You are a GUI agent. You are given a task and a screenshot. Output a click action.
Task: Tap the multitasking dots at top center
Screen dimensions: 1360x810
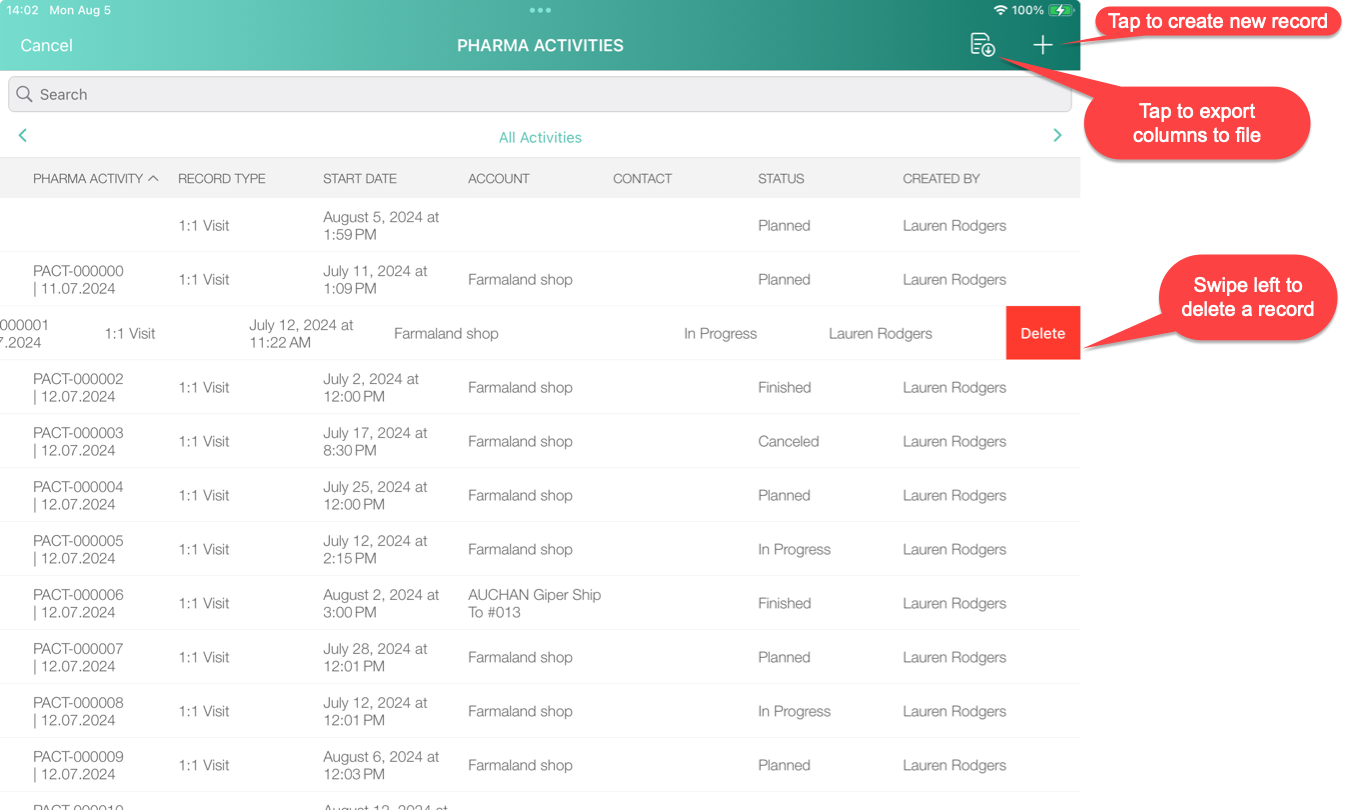[x=540, y=10]
